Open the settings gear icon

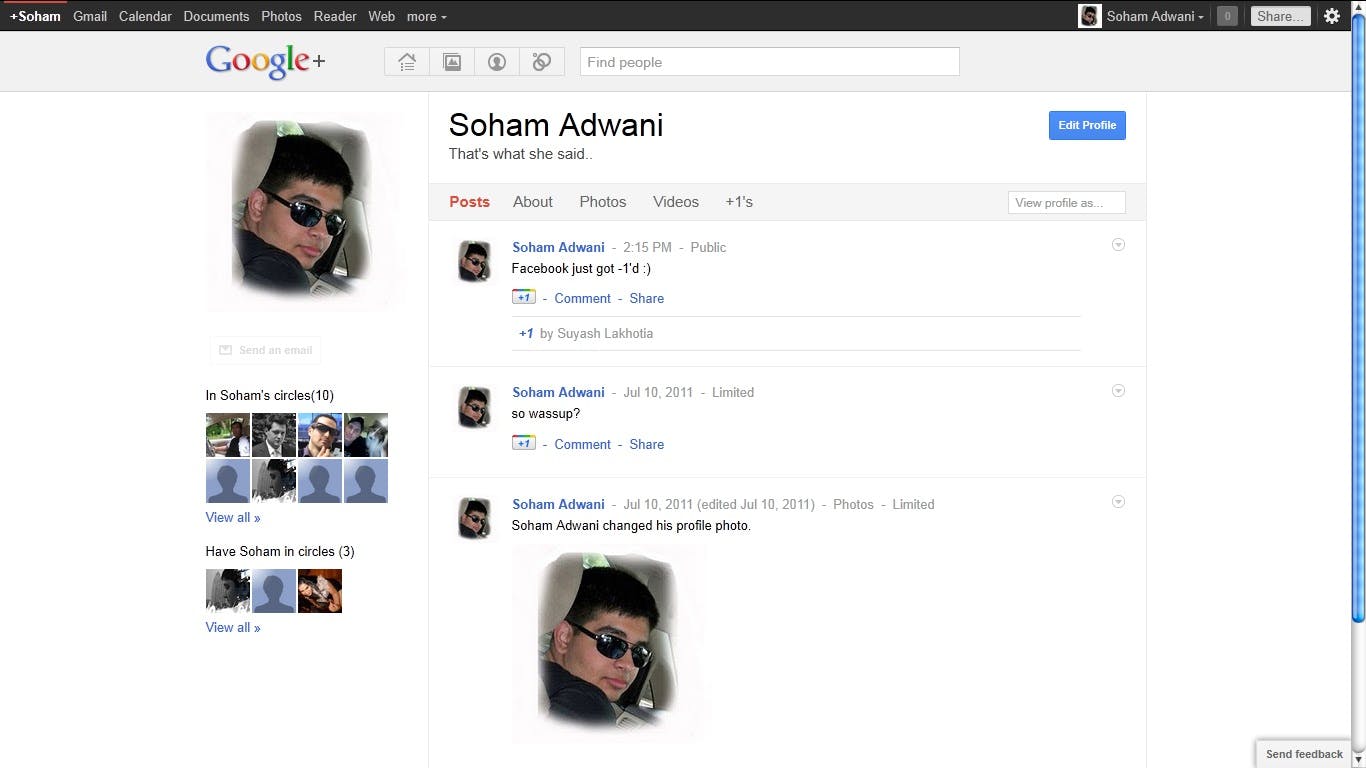click(1331, 16)
